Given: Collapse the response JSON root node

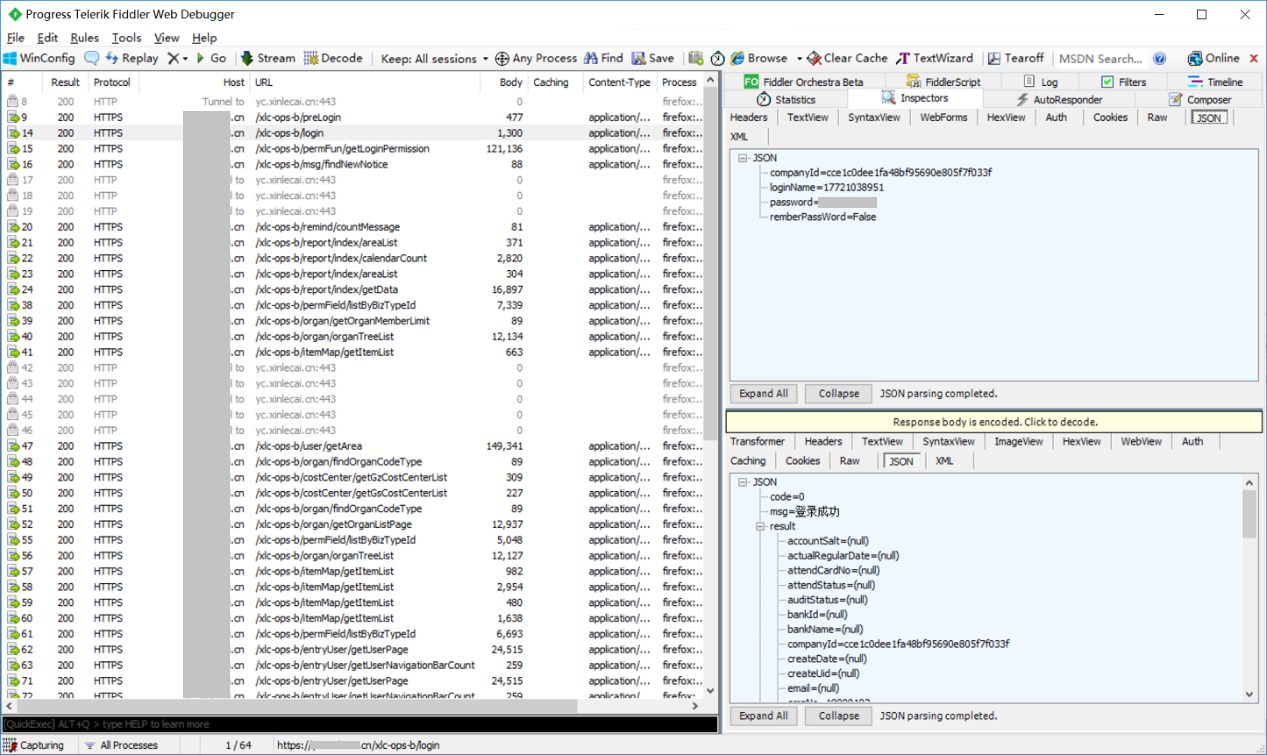Looking at the screenshot, I should (x=743, y=482).
